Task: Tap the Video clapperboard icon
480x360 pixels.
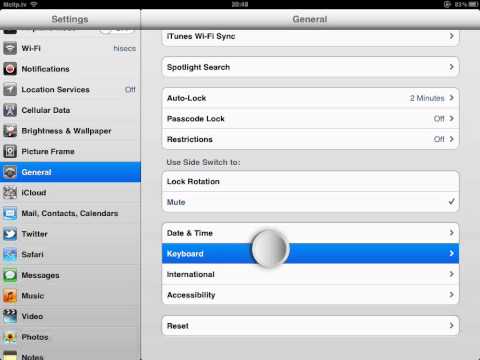Action: [10, 316]
